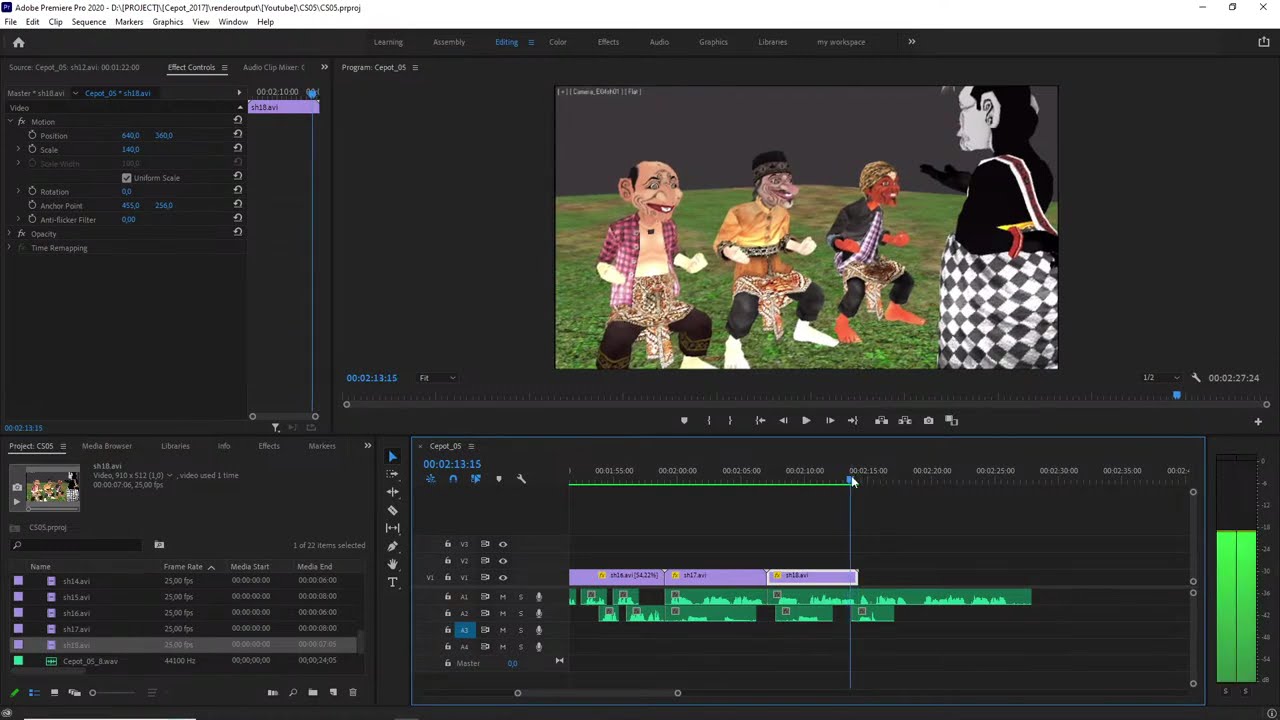Toggle track lock on A3

pyautogui.click(x=448, y=630)
